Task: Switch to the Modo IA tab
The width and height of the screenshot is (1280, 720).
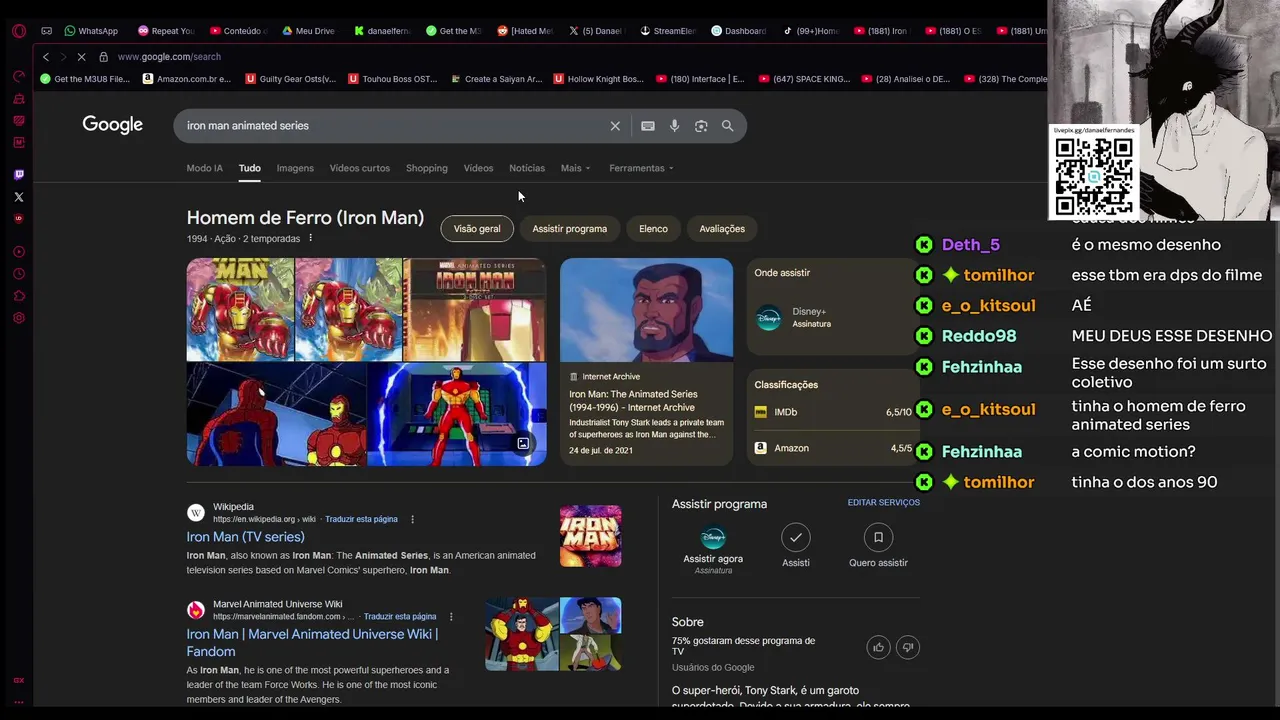Action: [204, 168]
